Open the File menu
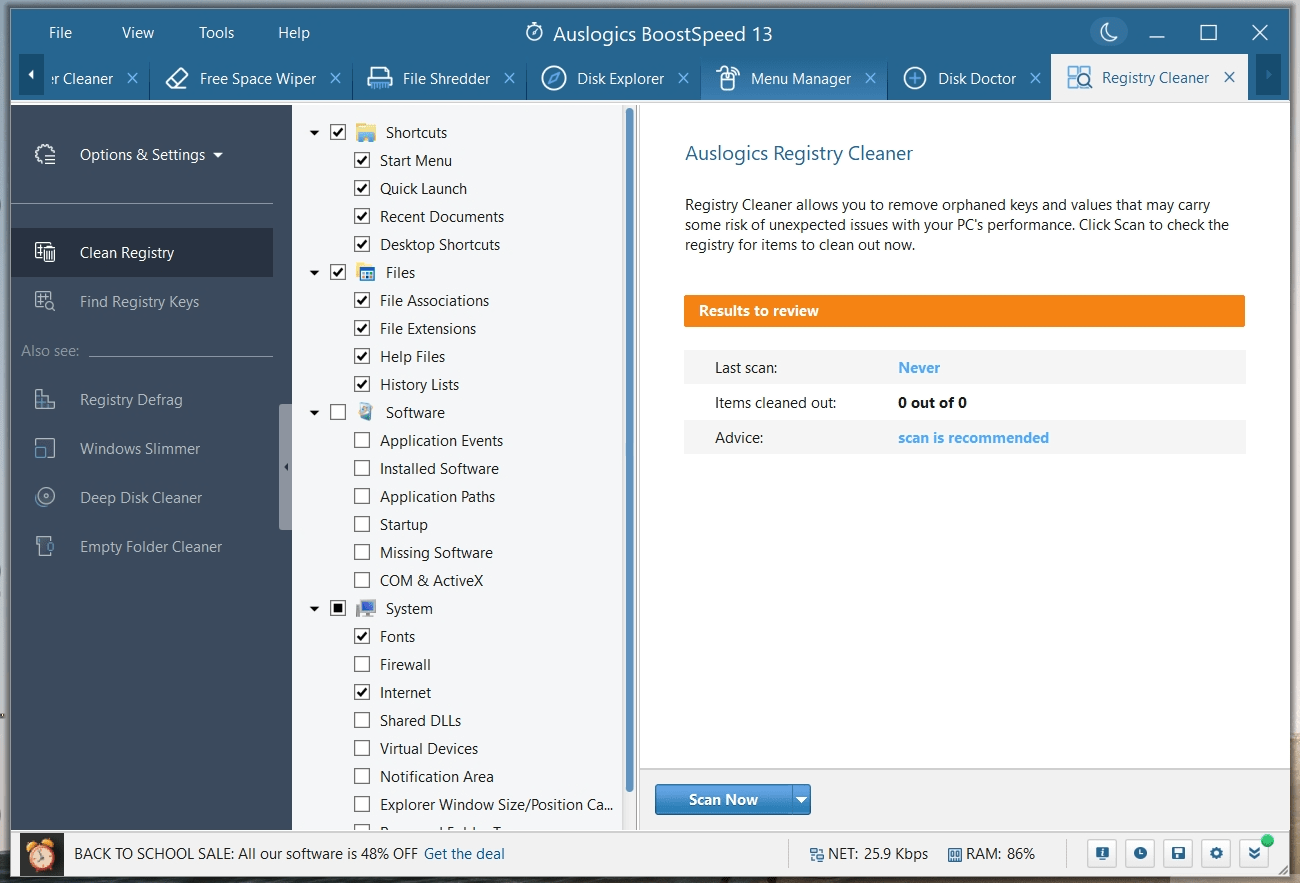The image size is (1300, 883). 60,33
